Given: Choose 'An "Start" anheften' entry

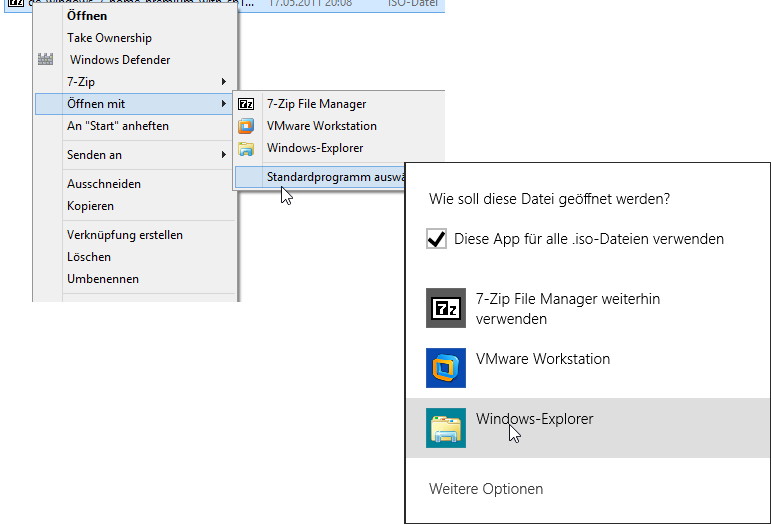Looking at the screenshot, I should [118, 126].
